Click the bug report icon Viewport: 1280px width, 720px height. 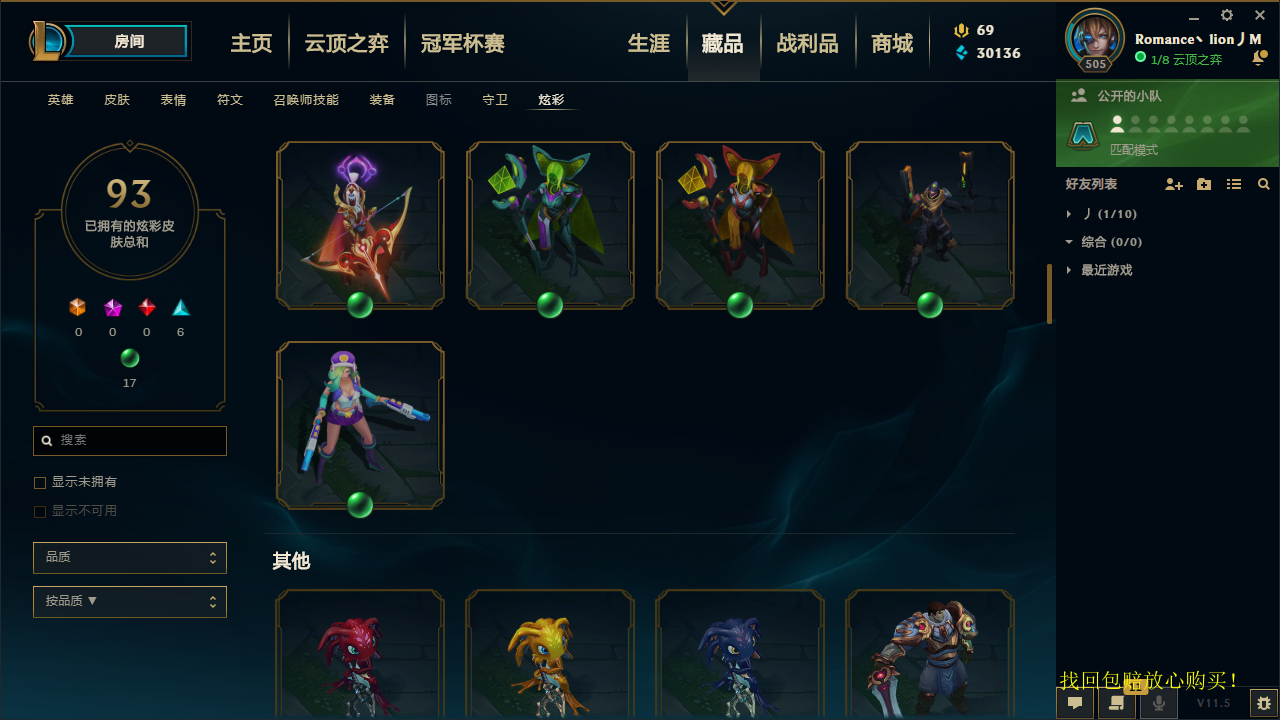pyautogui.click(x=1264, y=703)
